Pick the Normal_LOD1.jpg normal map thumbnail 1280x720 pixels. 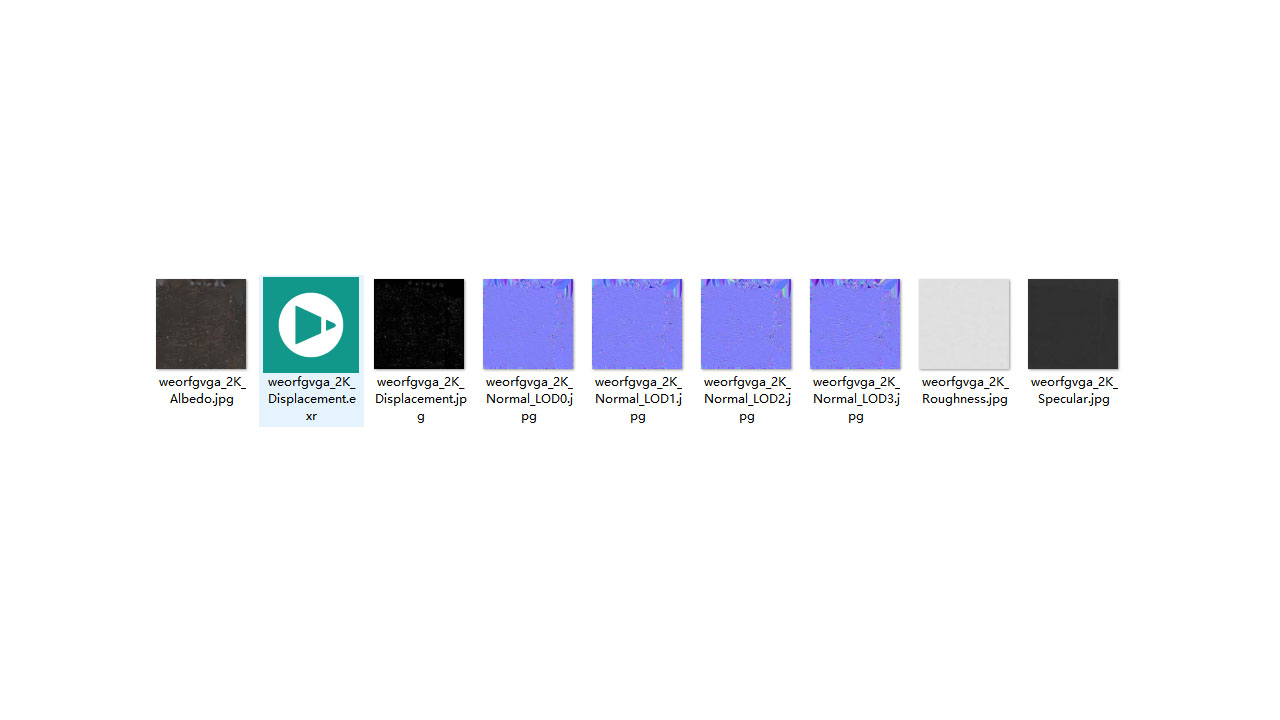pos(637,324)
